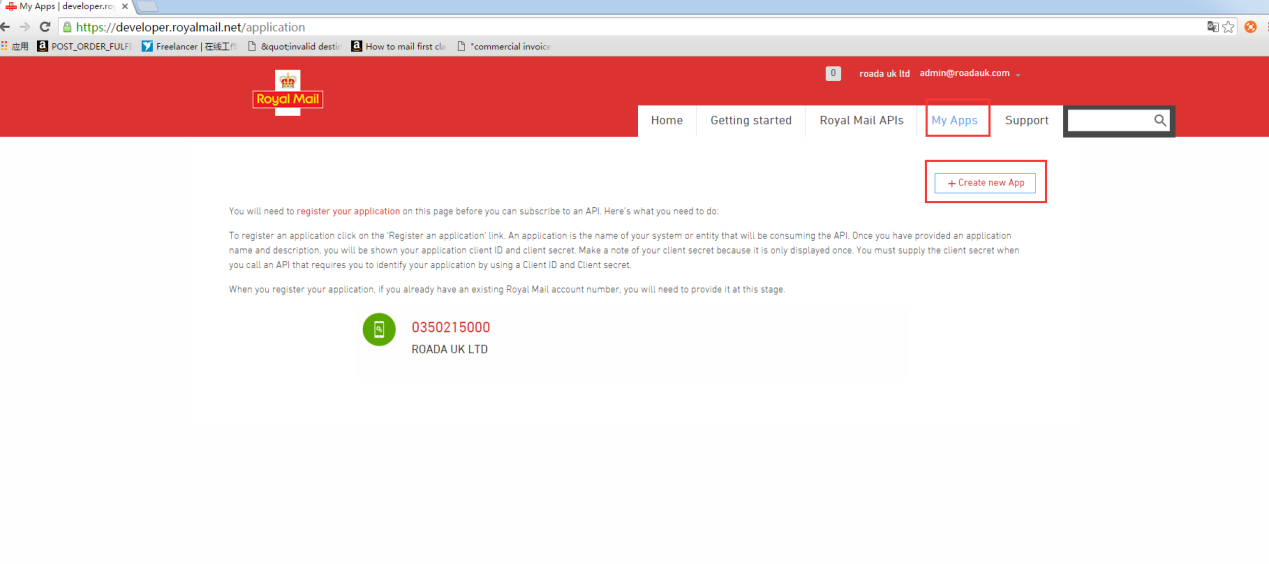Click the Royal Mail logo

[x=287, y=92]
